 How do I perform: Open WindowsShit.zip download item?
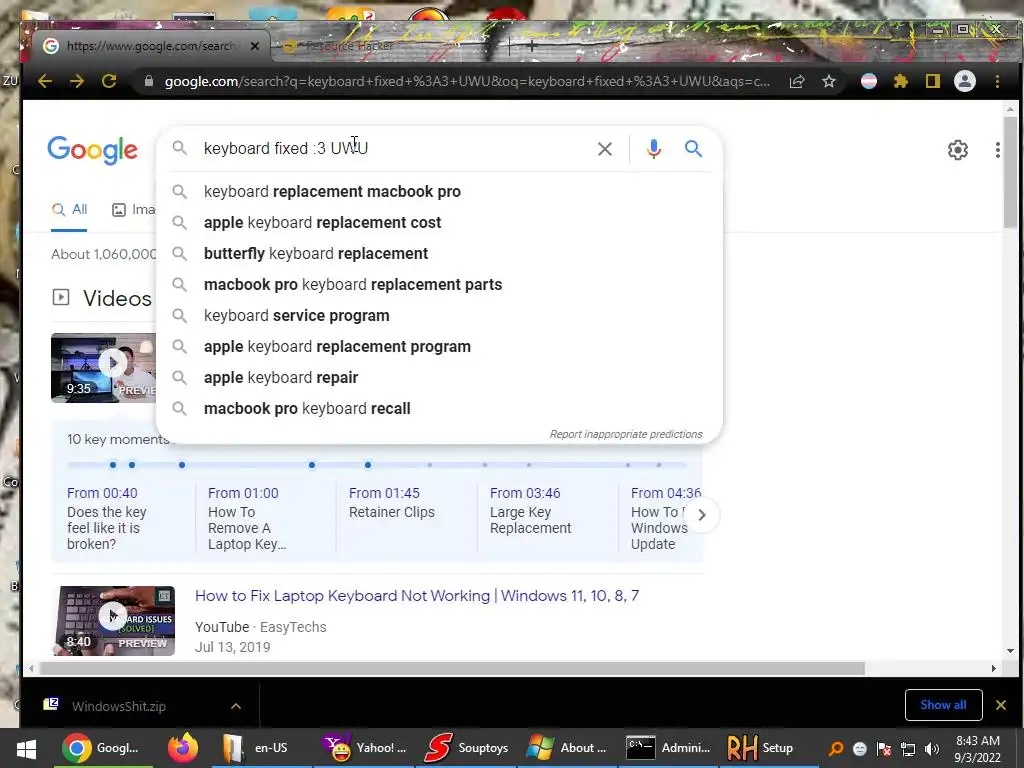[x=121, y=706]
